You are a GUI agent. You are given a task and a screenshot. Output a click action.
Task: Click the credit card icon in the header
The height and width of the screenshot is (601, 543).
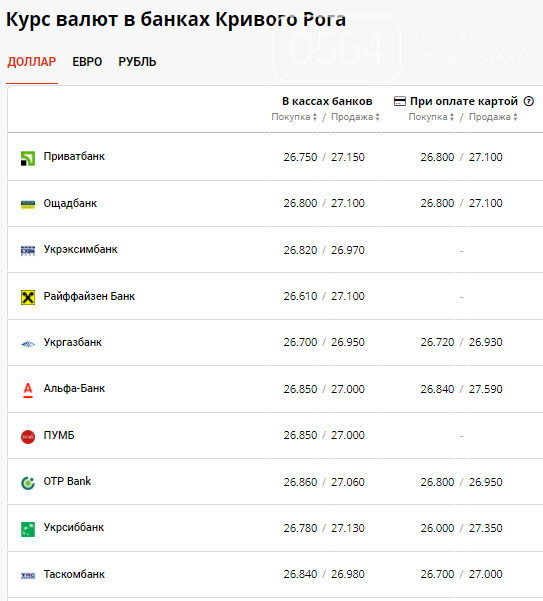tap(400, 101)
